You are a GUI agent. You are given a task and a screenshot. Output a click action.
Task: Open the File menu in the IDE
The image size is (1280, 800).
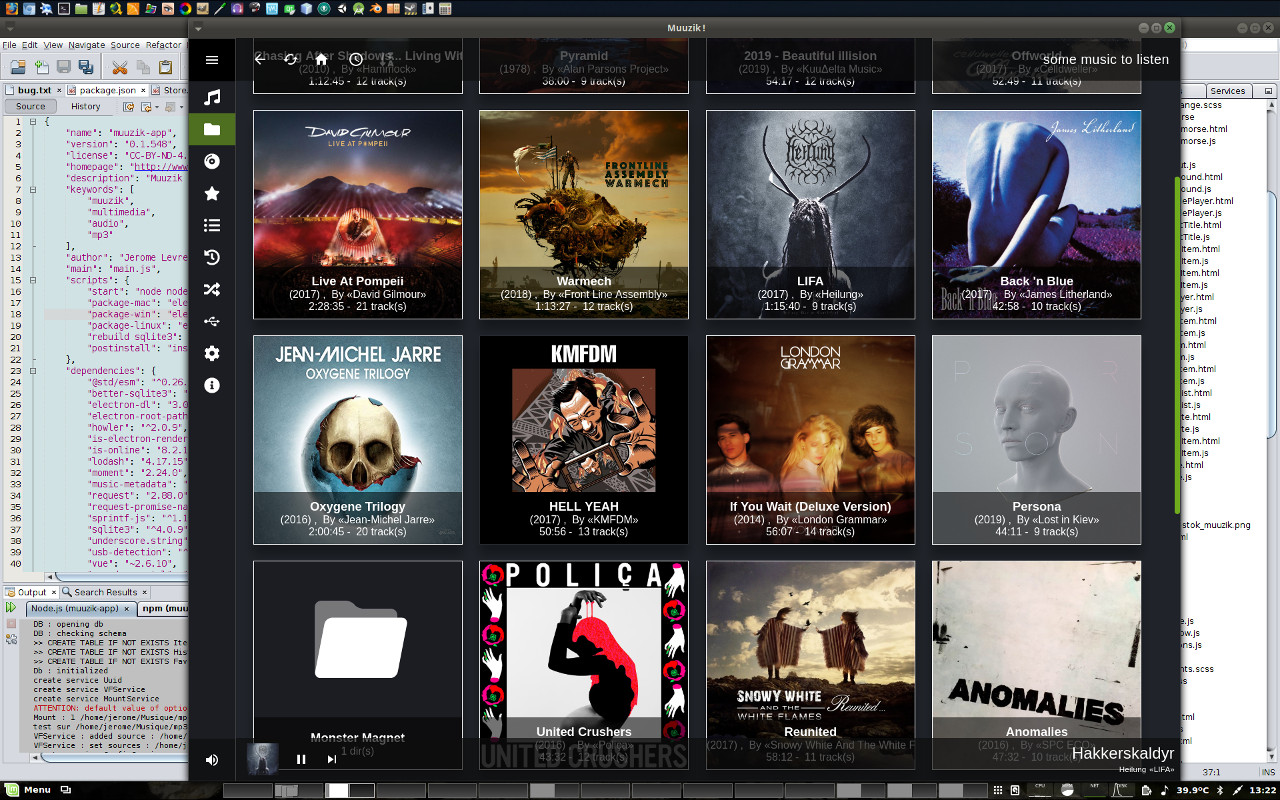point(10,45)
